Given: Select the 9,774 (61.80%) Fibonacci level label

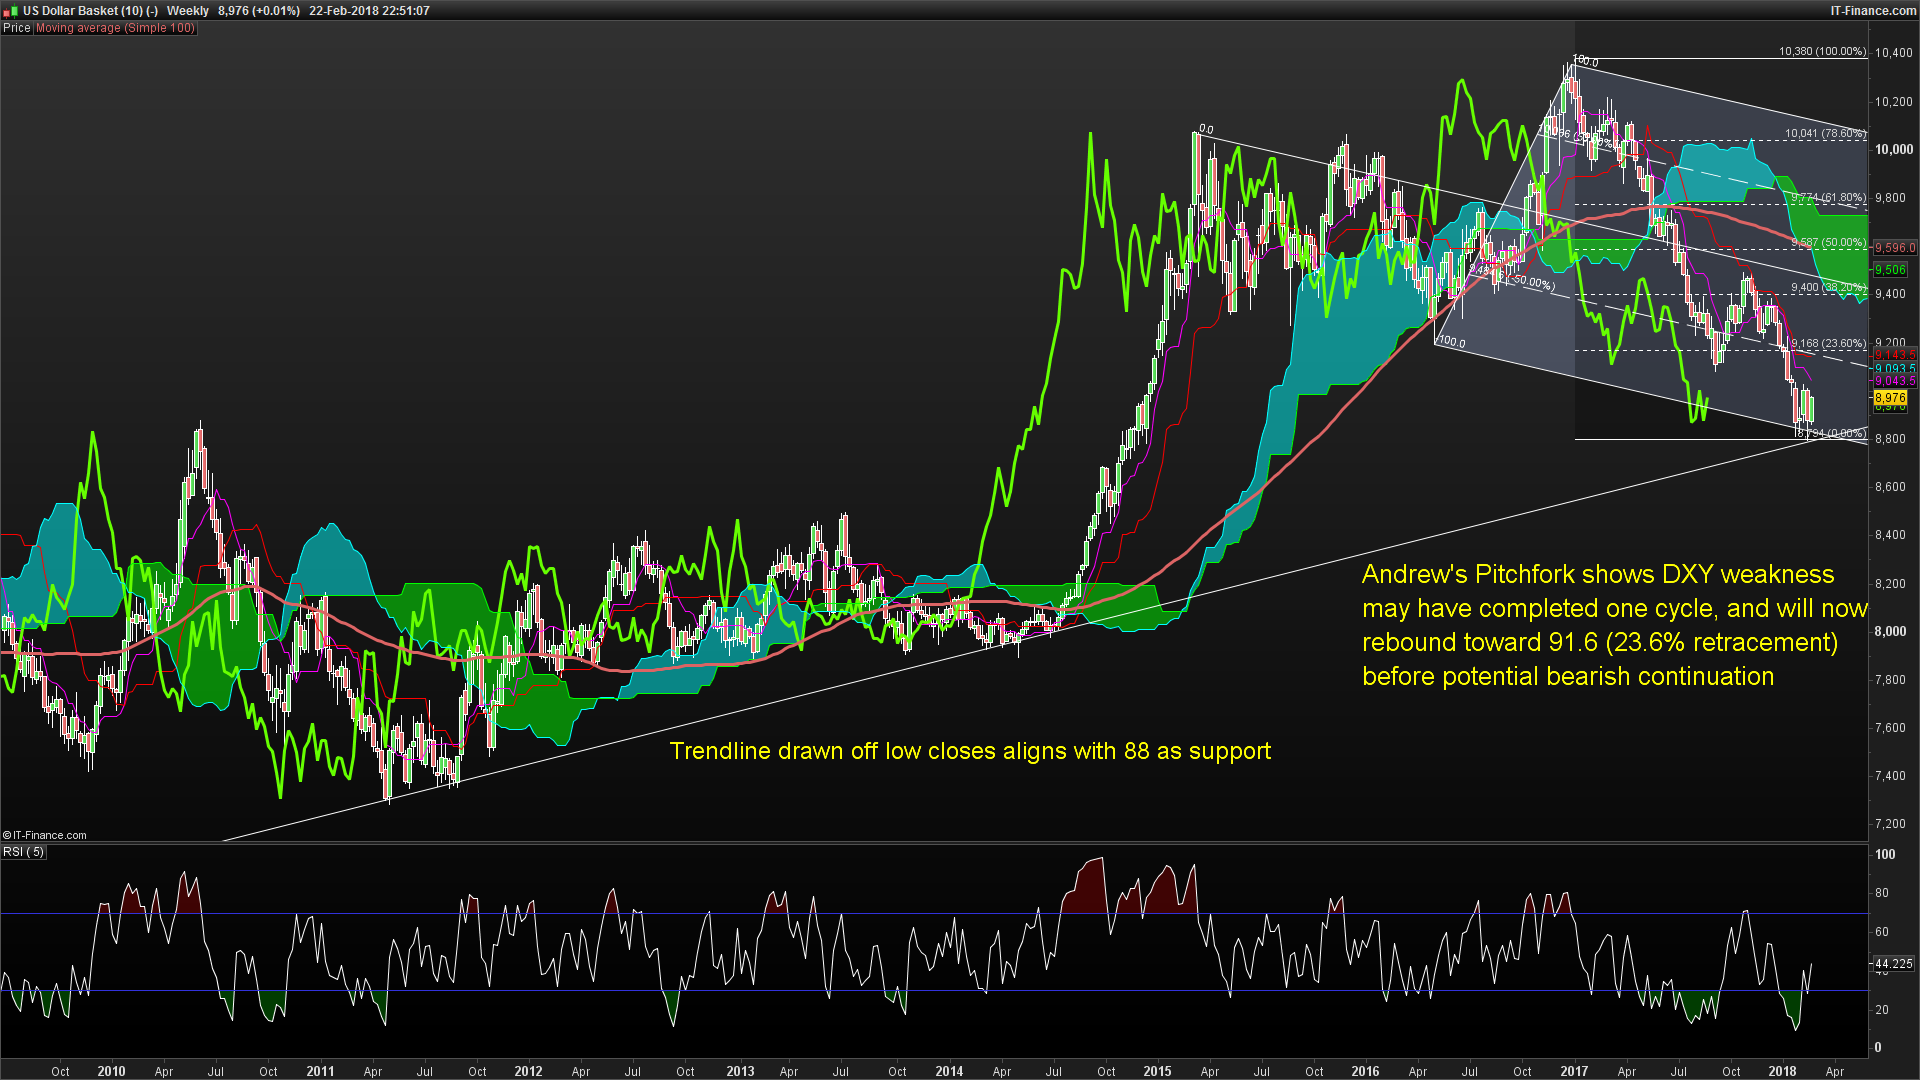Looking at the screenshot, I should [1828, 198].
